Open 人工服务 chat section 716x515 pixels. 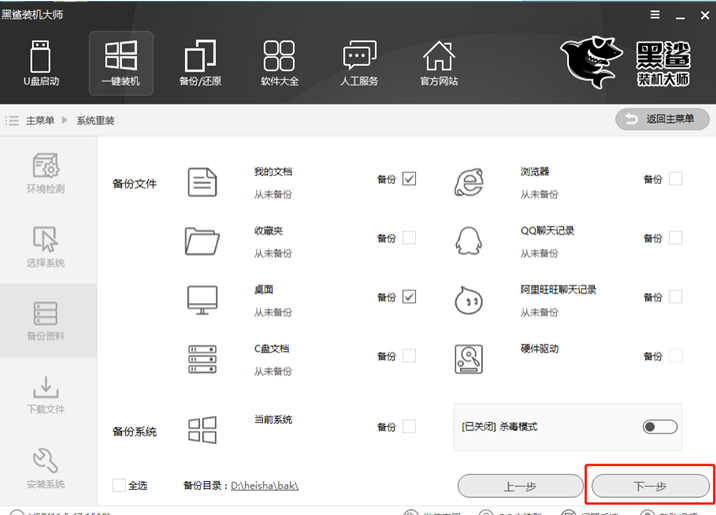[x=359, y=63]
